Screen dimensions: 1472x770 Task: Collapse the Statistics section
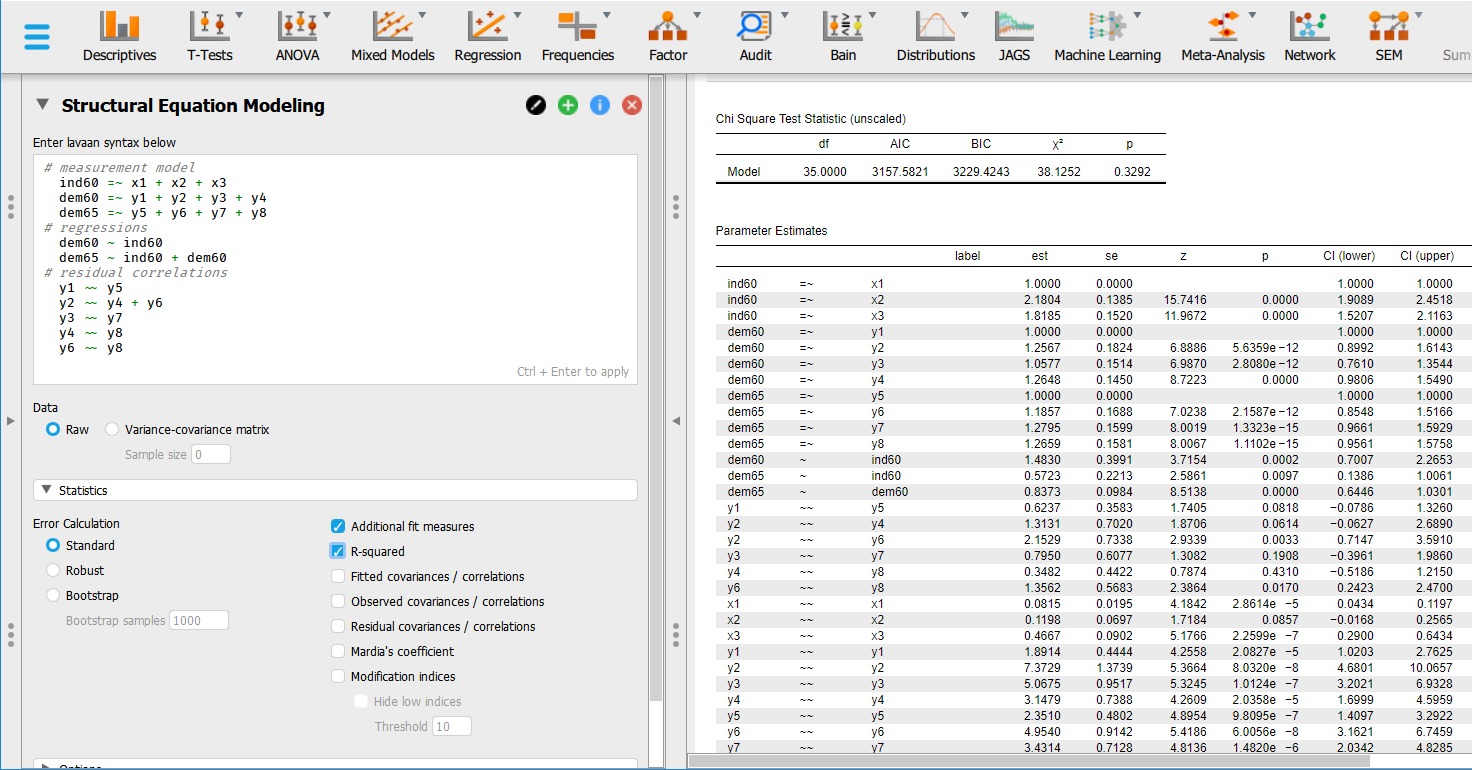coord(47,490)
